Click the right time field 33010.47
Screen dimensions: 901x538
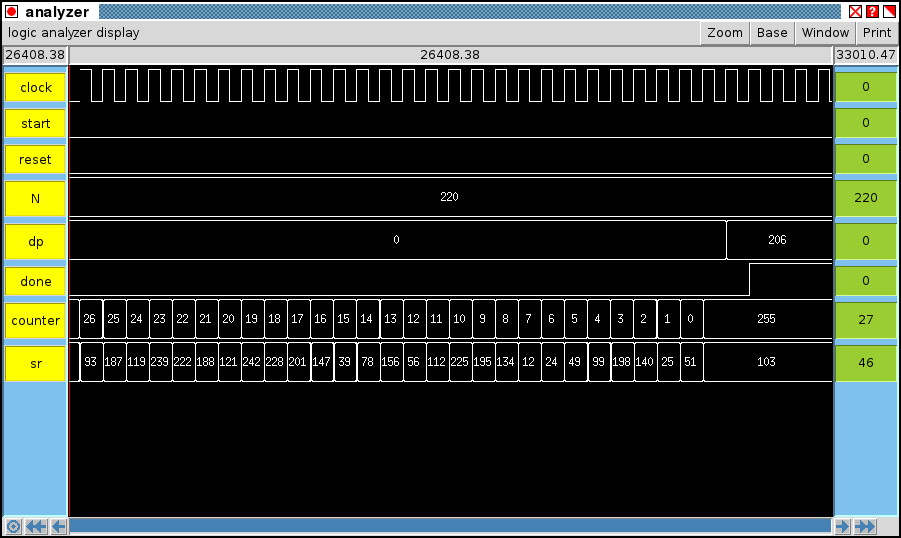click(865, 55)
